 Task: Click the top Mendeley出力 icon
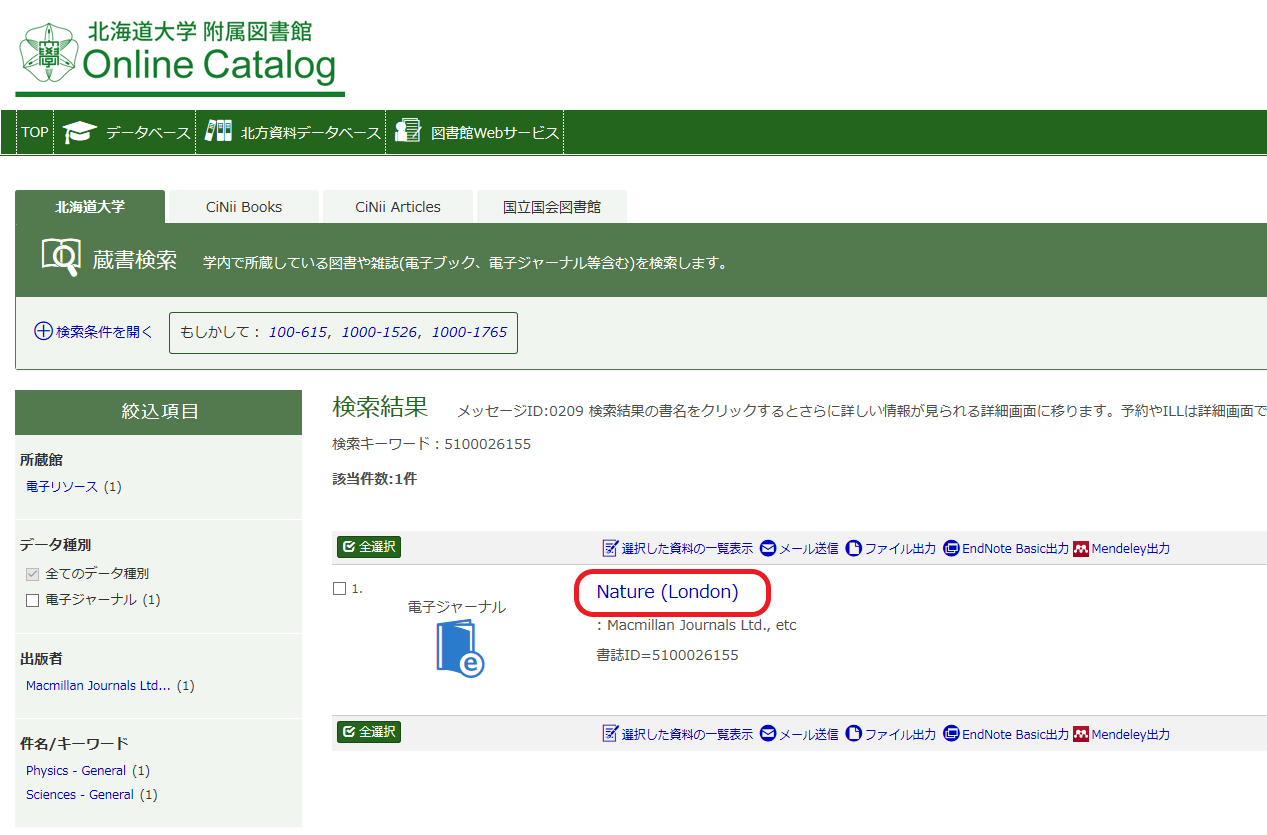click(1080, 548)
